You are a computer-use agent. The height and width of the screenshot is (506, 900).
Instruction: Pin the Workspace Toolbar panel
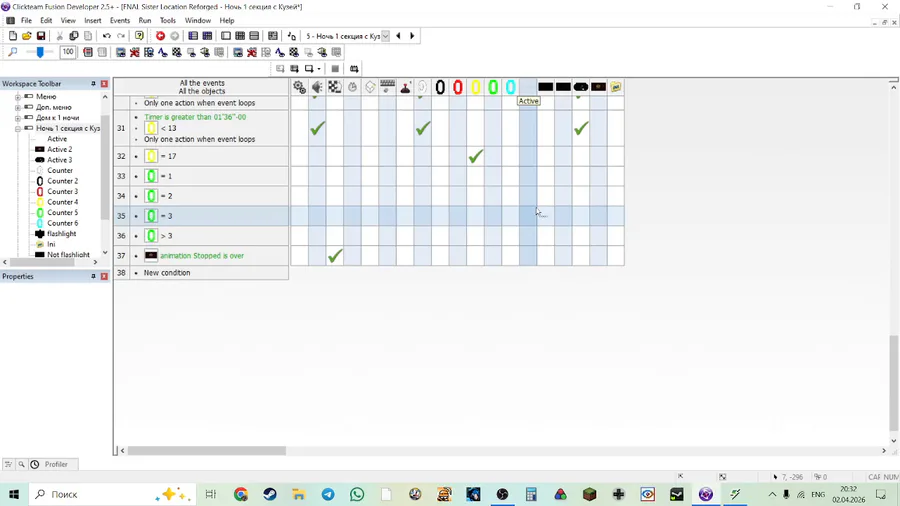[x=93, y=84]
